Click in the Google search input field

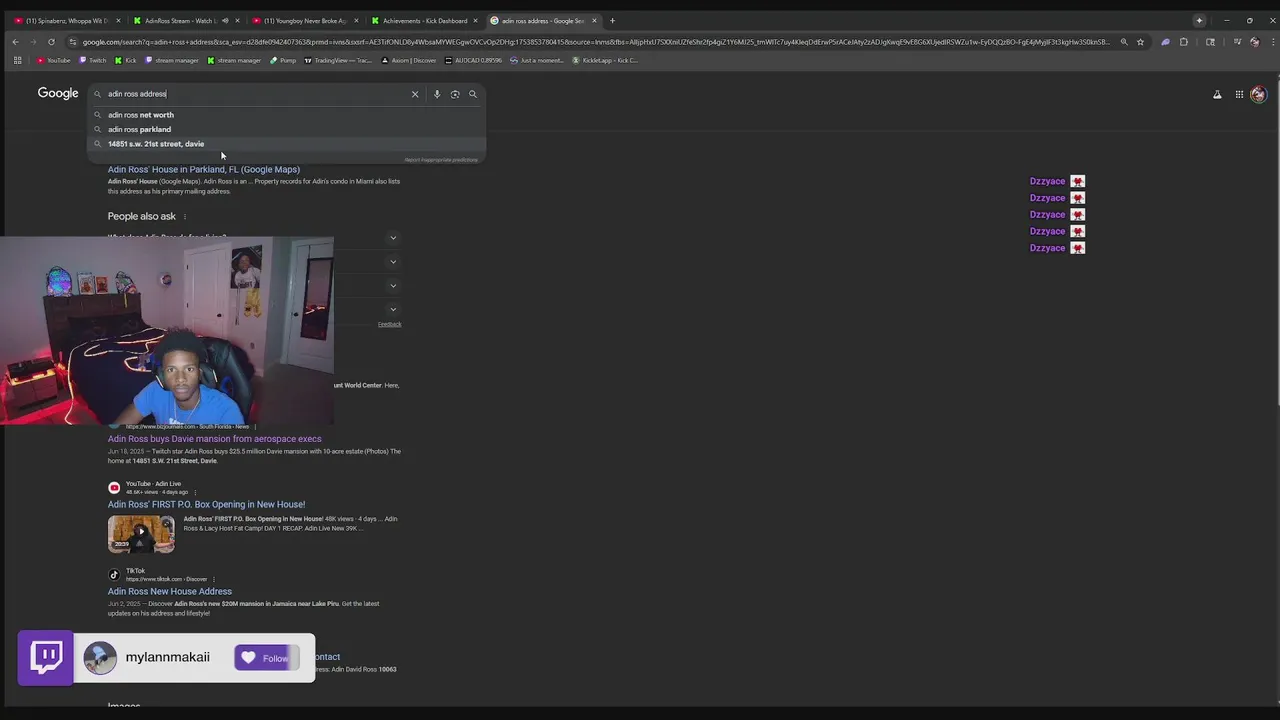pyautogui.click(x=255, y=94)
